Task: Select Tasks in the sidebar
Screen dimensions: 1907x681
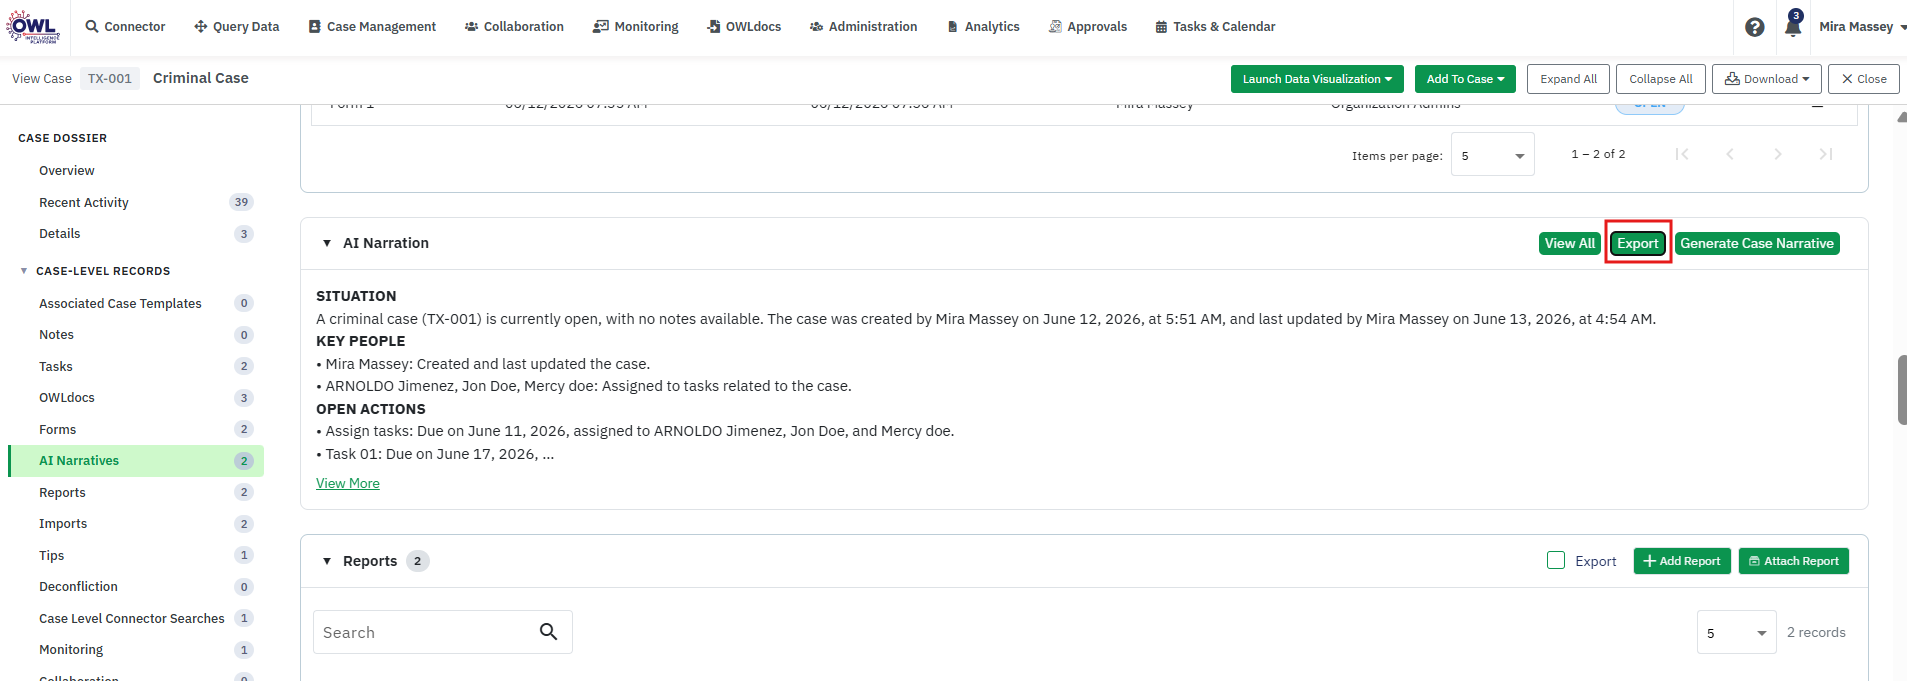Action: (x=136, y=366)
